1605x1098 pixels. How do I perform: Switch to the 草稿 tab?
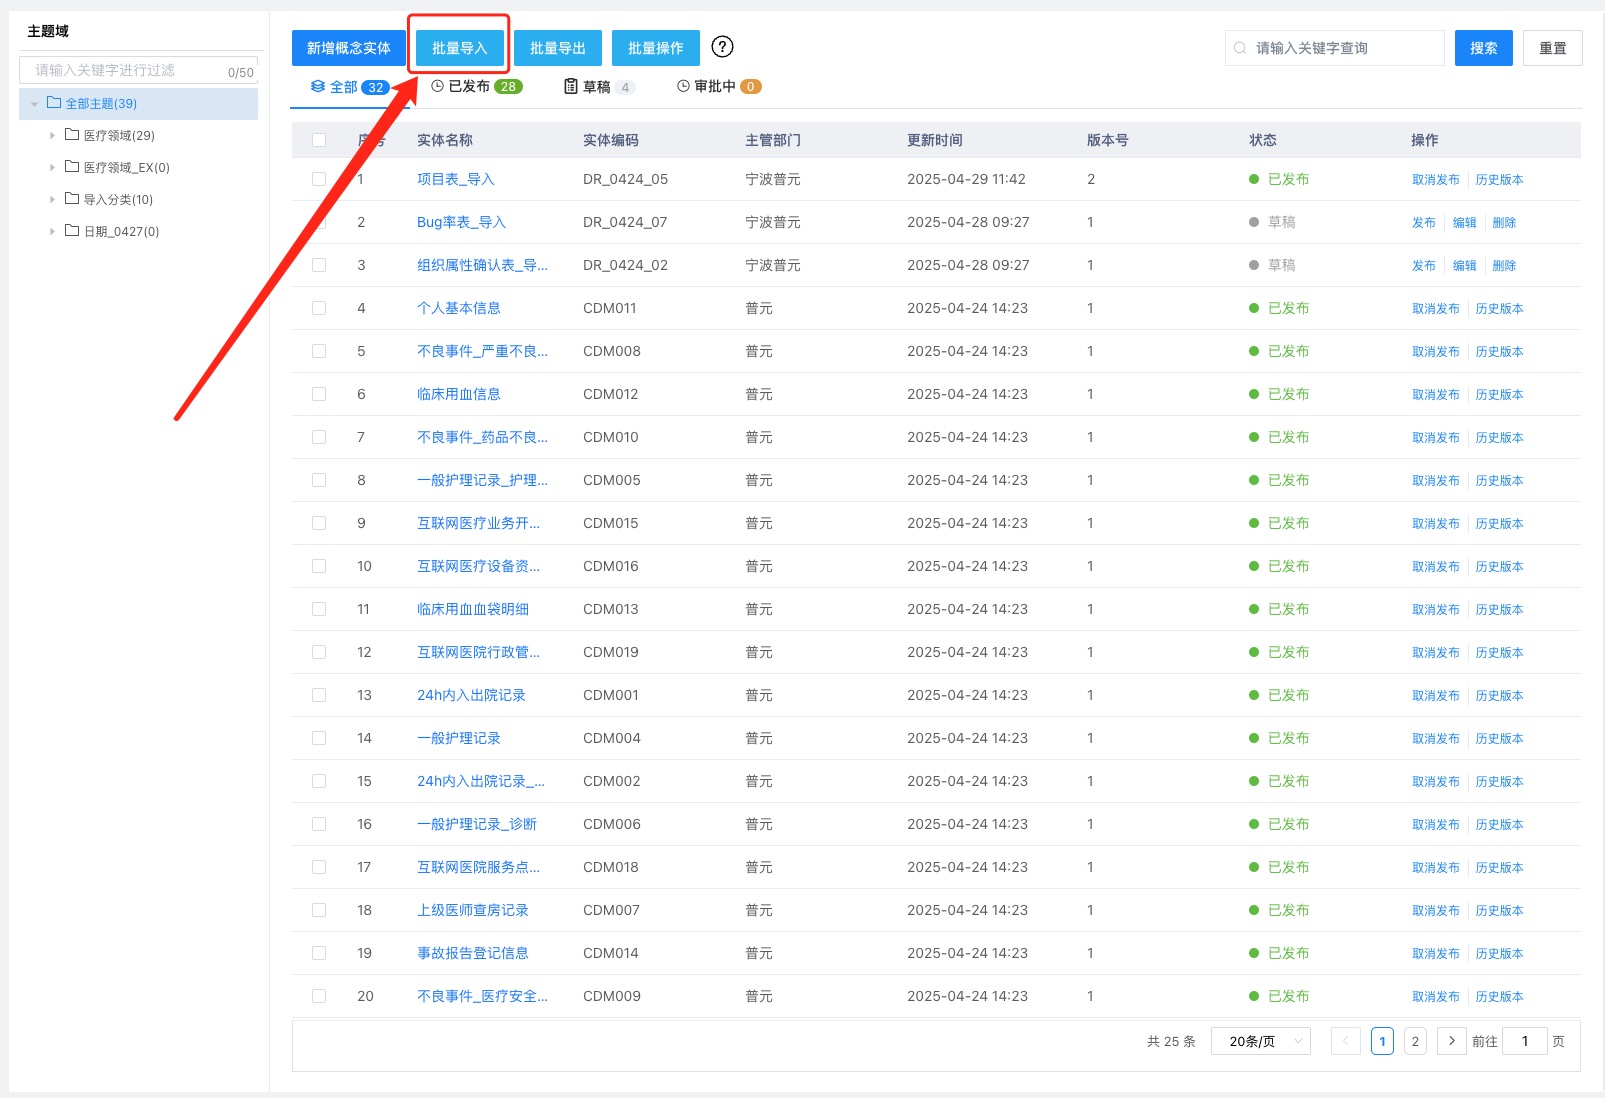point(599,86)
